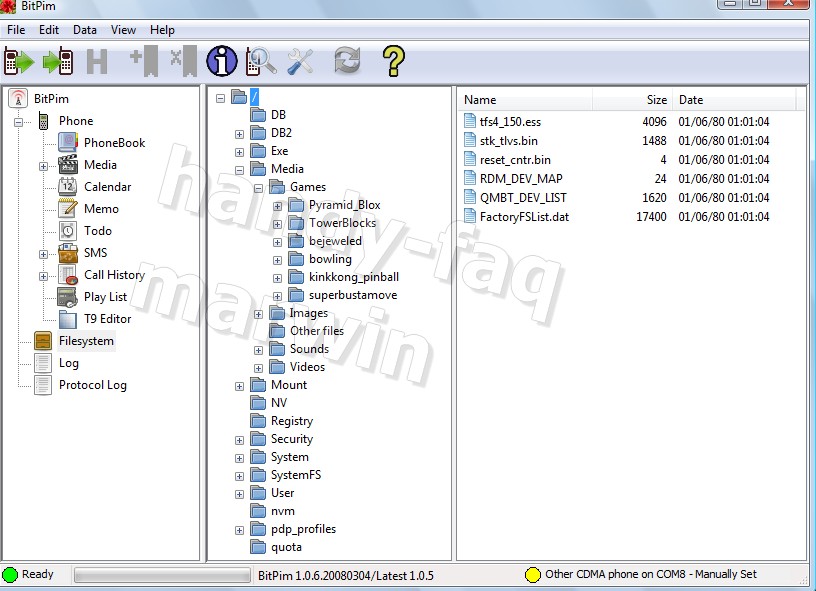
Task: Select the Calendar icon in sidebar
Action: (x=68, y=186)
